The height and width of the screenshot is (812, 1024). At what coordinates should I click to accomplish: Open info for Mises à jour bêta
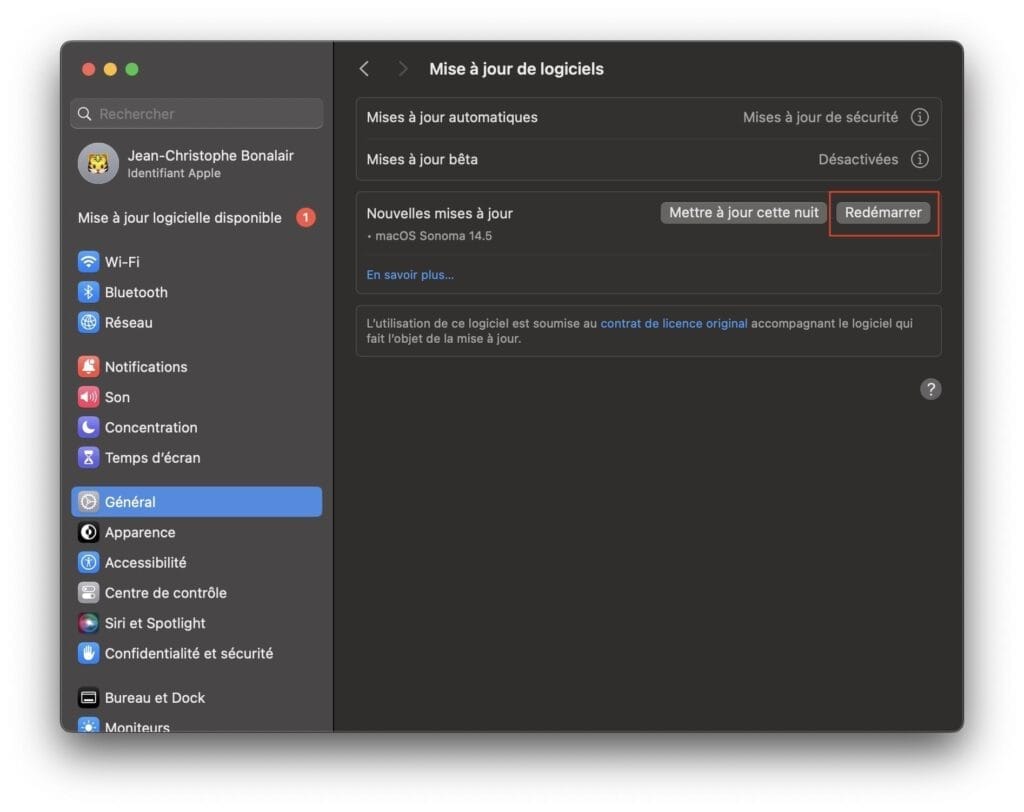pyautogui.click(x=919, y=159)
